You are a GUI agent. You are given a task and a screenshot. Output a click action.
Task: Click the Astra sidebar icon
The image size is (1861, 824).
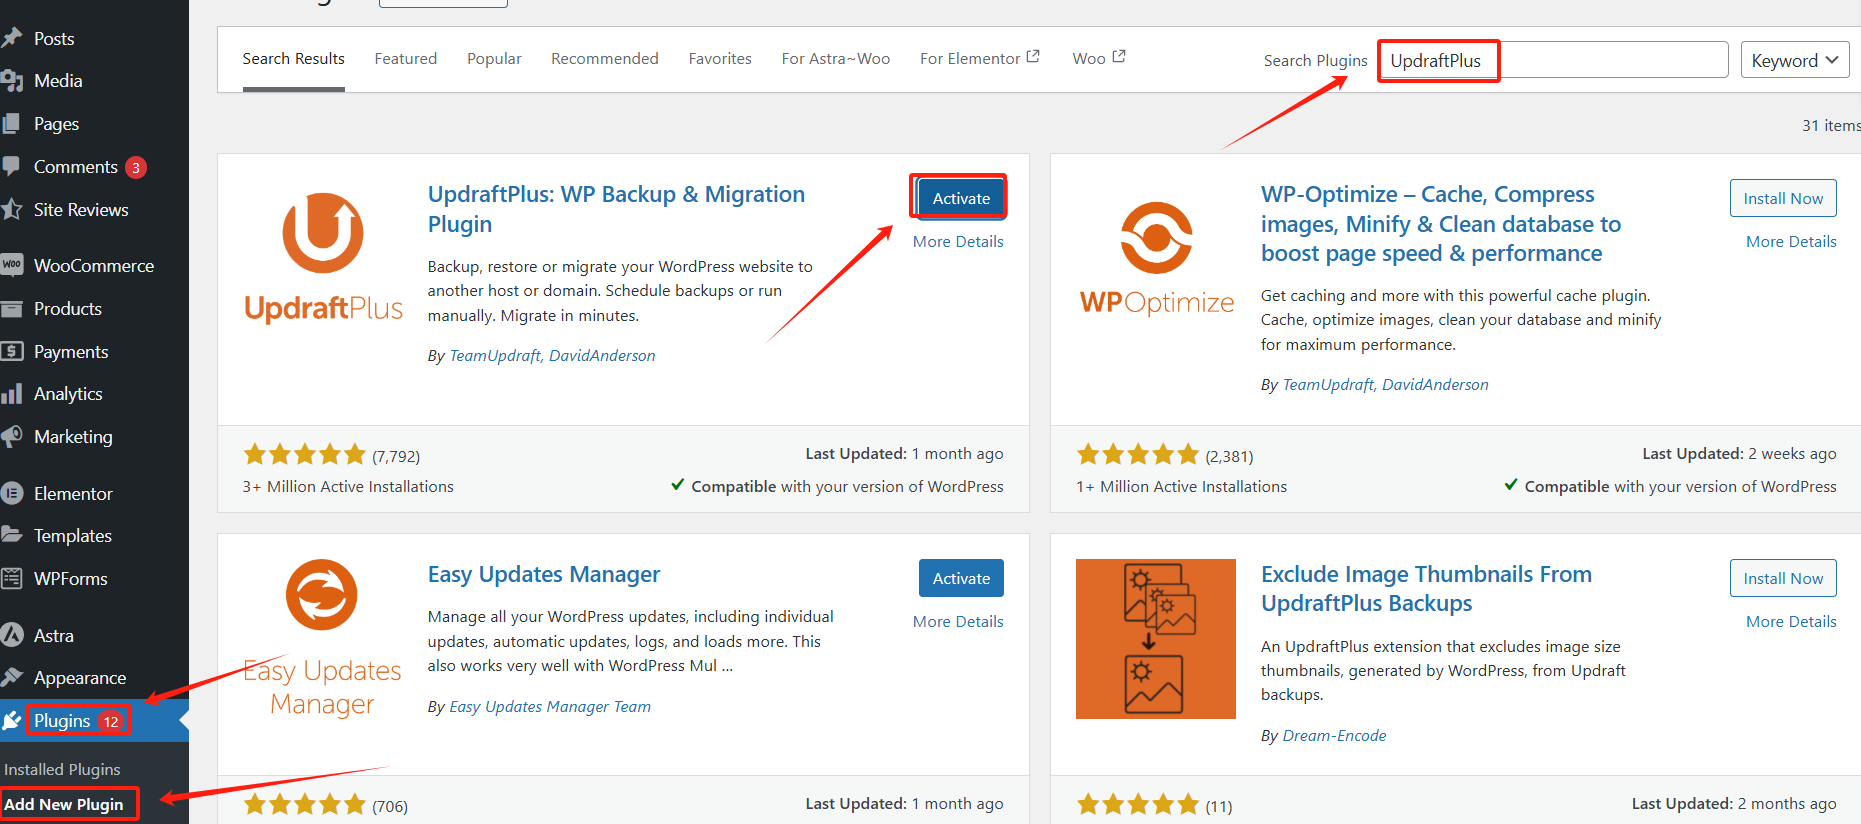pyautogui.click(x=12, y=635)
